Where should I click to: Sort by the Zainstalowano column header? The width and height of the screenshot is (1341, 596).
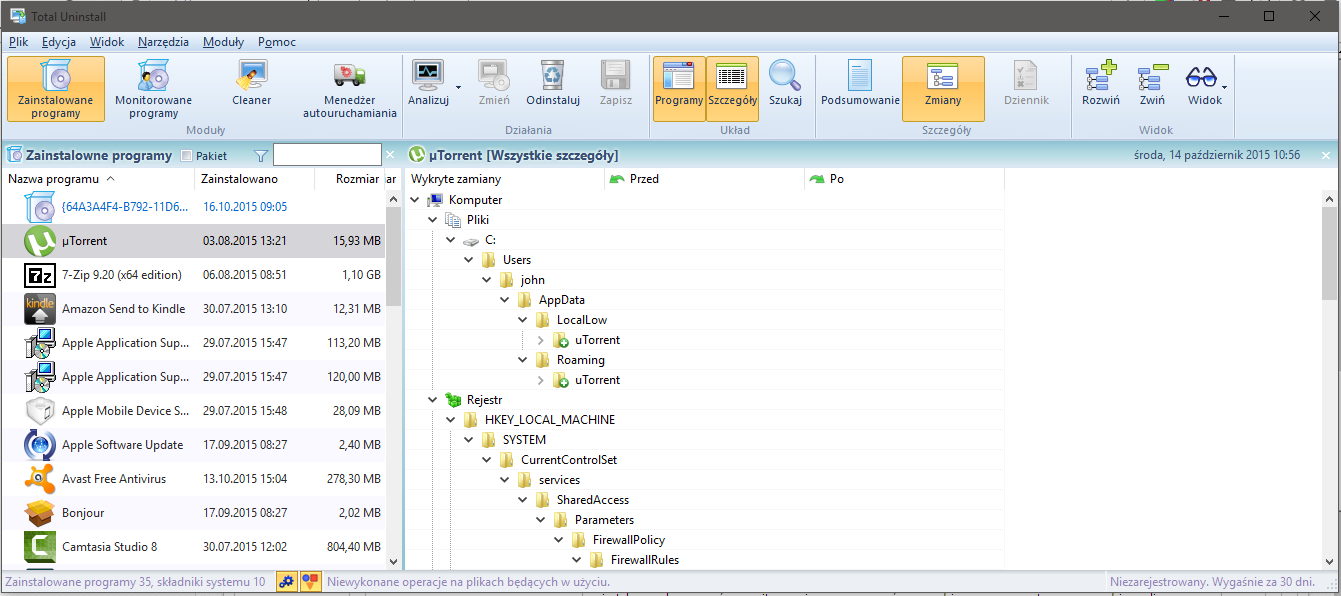click(254, 179)
